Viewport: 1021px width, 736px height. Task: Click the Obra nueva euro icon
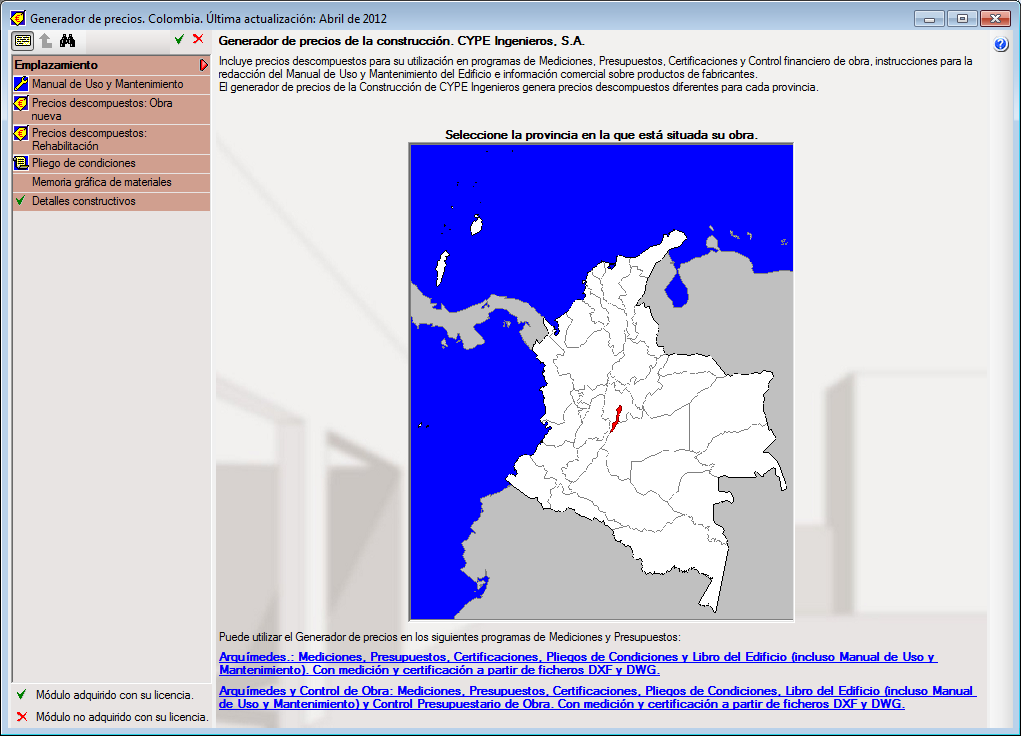[x=21, y=103]
